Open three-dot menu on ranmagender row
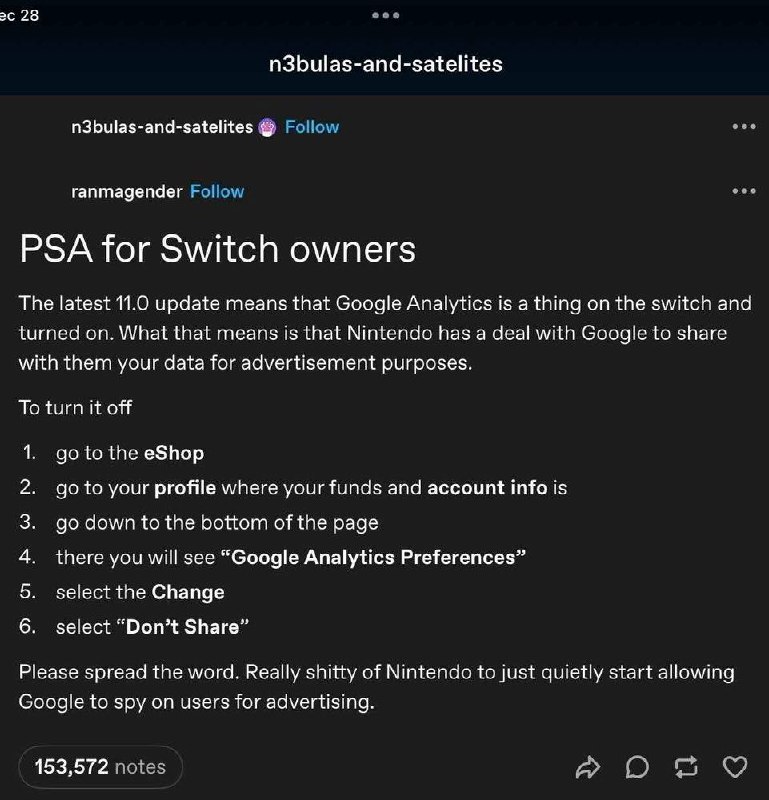 743,191
